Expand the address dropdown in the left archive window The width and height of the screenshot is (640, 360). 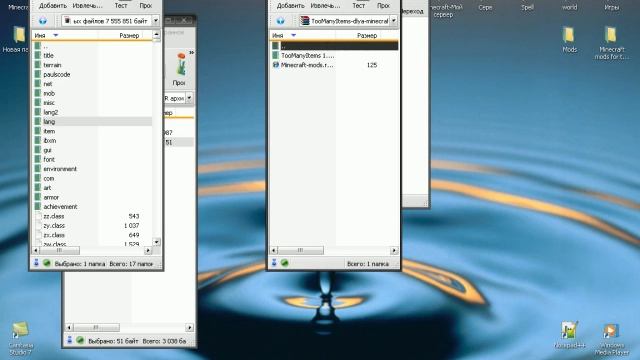coord(156,20)
